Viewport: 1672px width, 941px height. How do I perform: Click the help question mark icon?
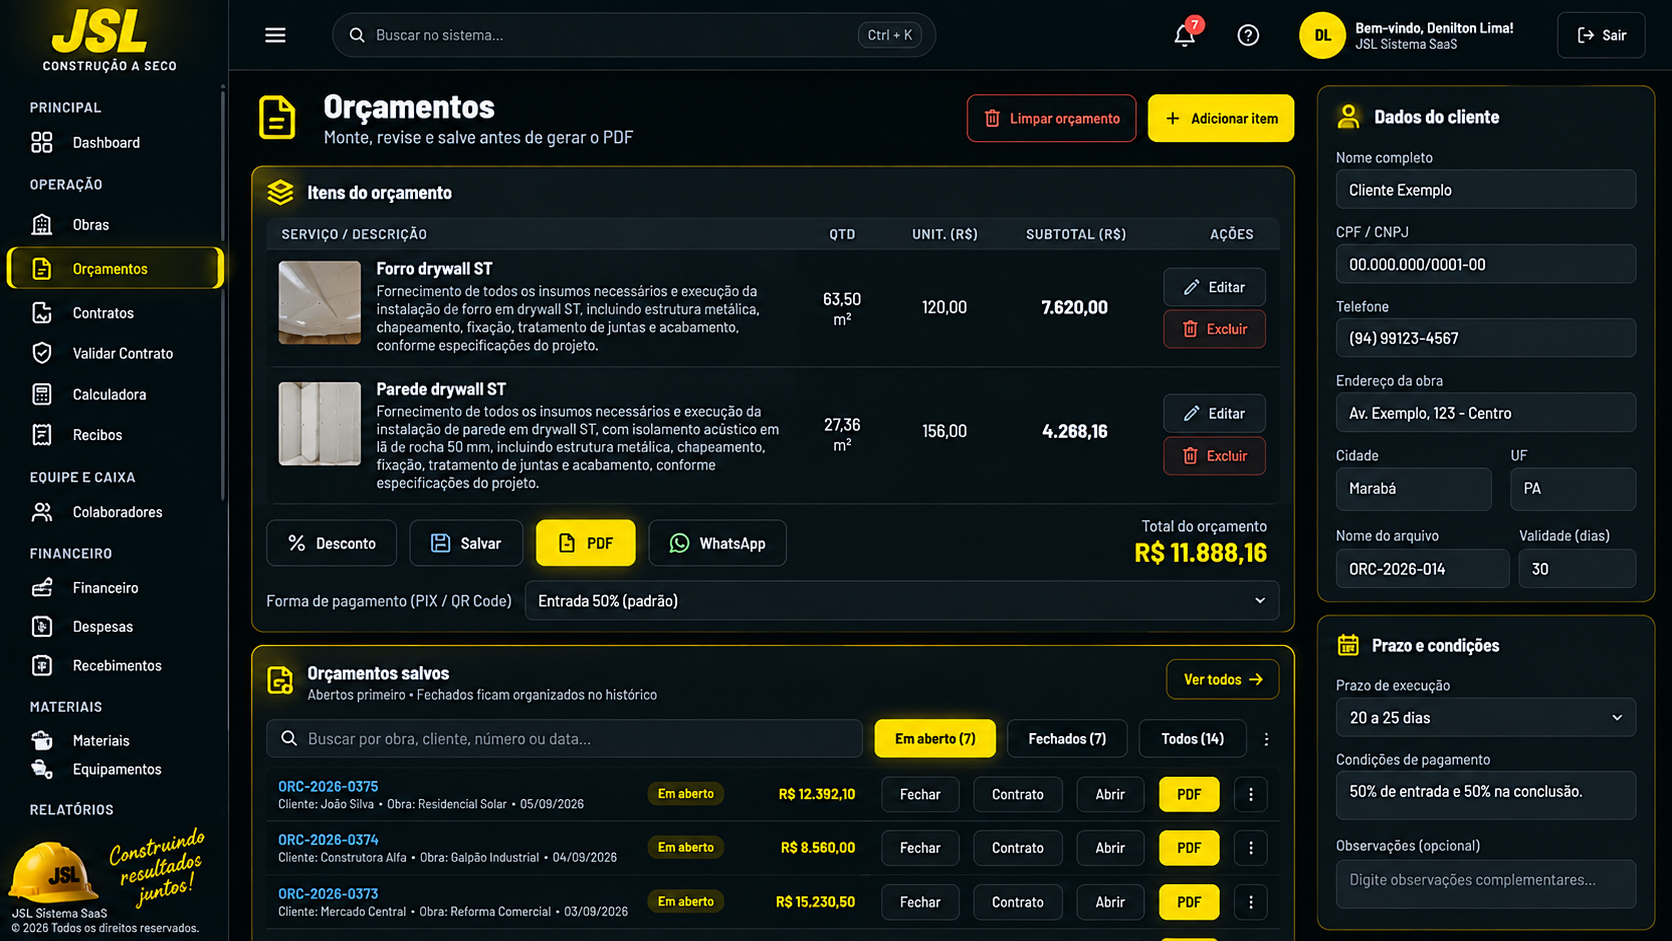tap(1248, 35)
